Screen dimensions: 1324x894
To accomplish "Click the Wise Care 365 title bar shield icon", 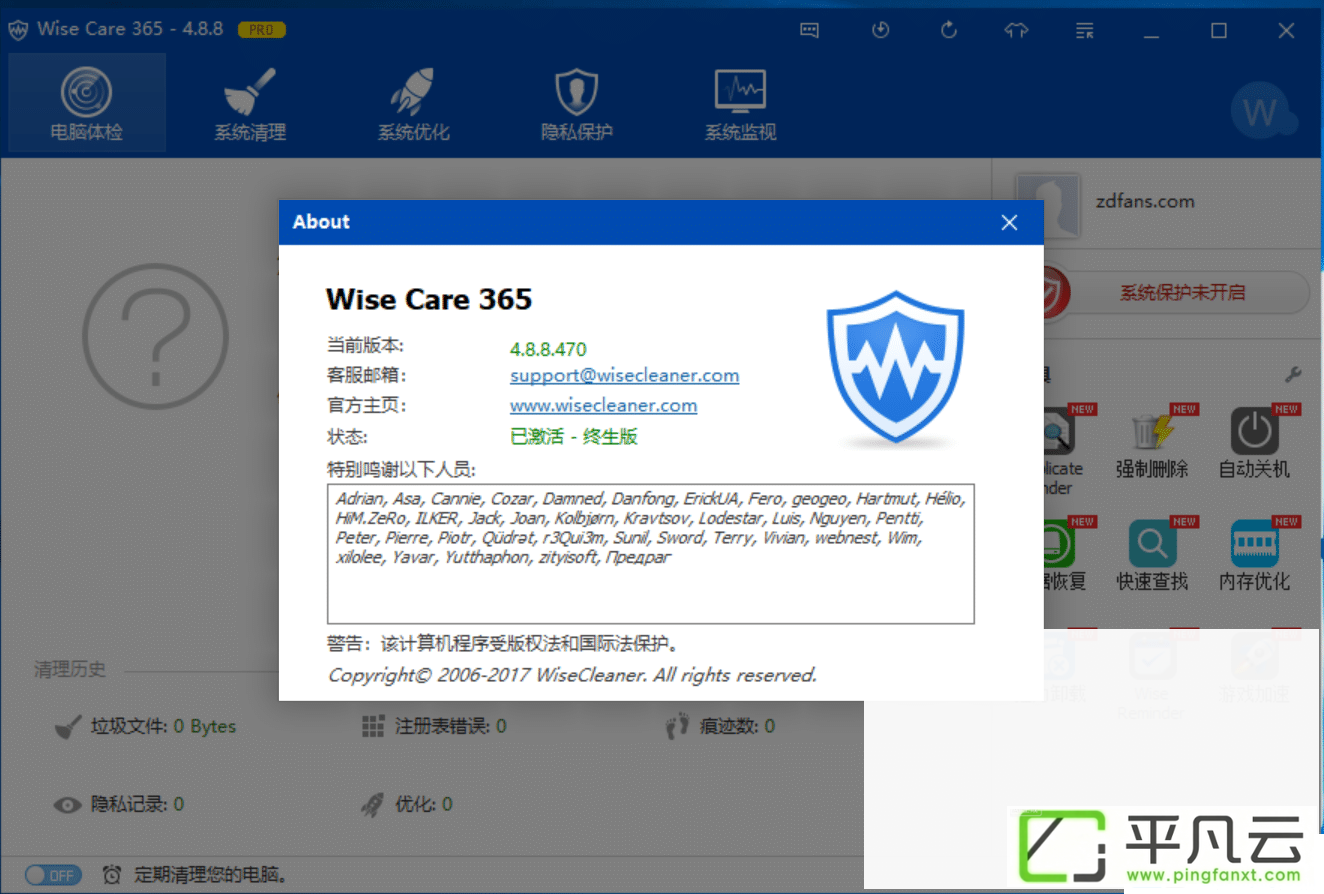I will (x=18, y=30).
